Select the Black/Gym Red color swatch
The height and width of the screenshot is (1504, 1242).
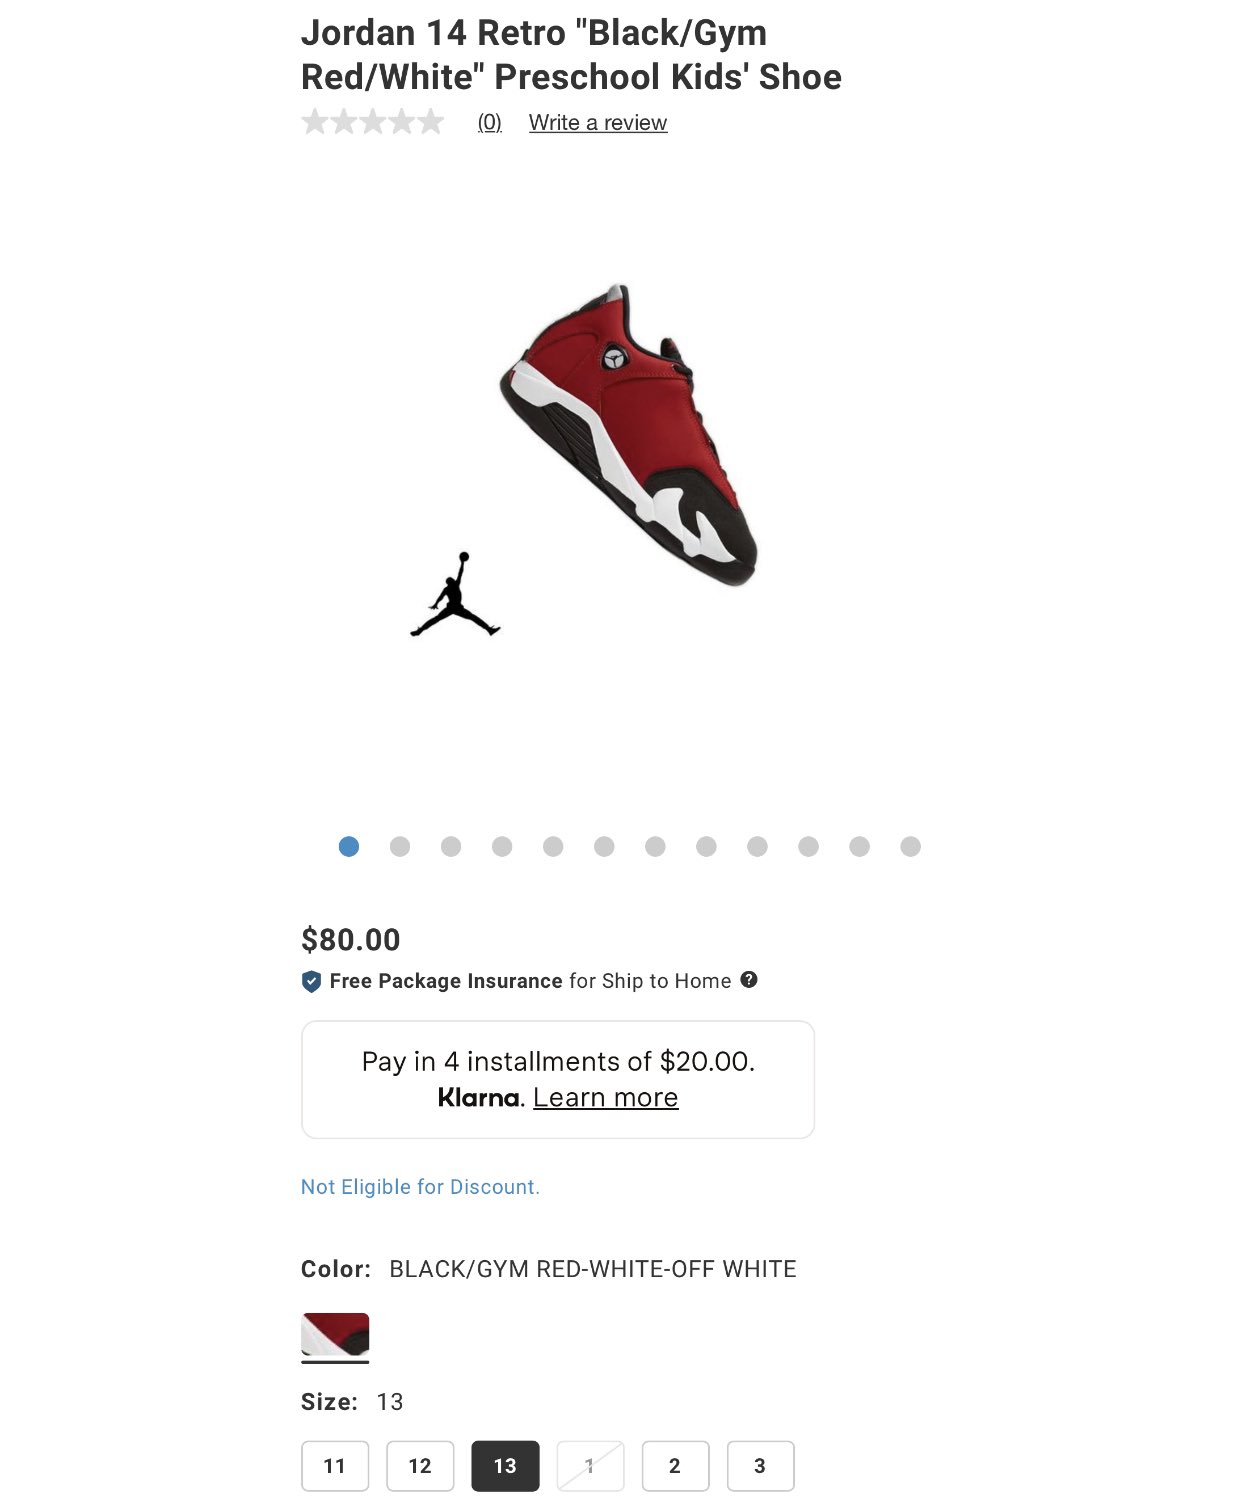(x=335, y=1336)
